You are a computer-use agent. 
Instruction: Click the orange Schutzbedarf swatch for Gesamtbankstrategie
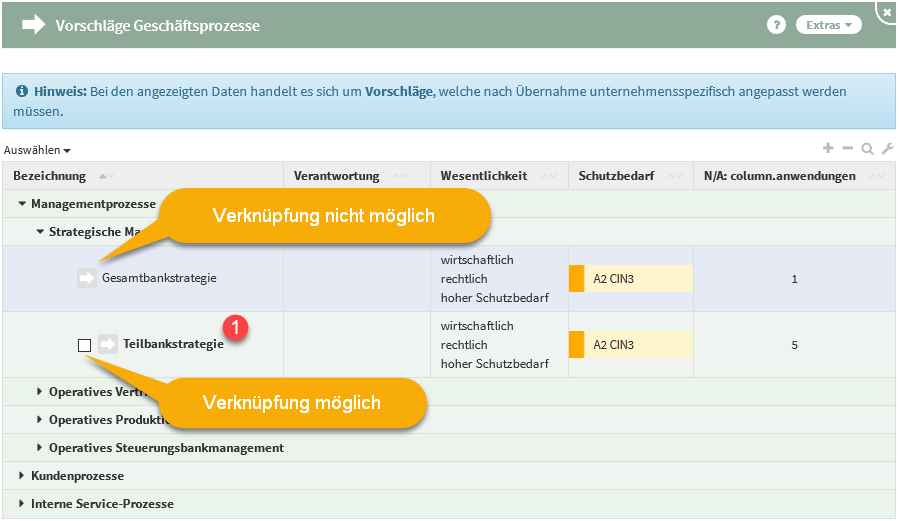[576, 279]
